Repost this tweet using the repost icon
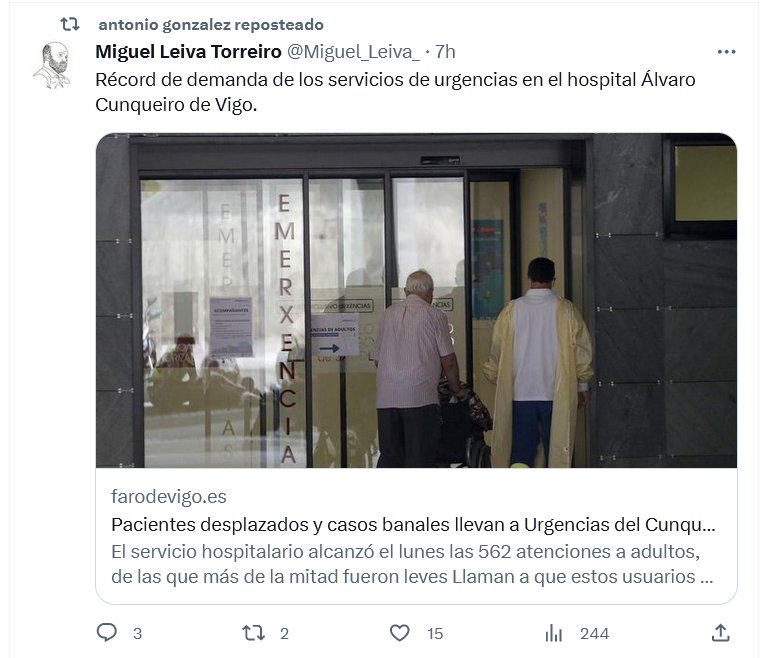 pos(253,633)
